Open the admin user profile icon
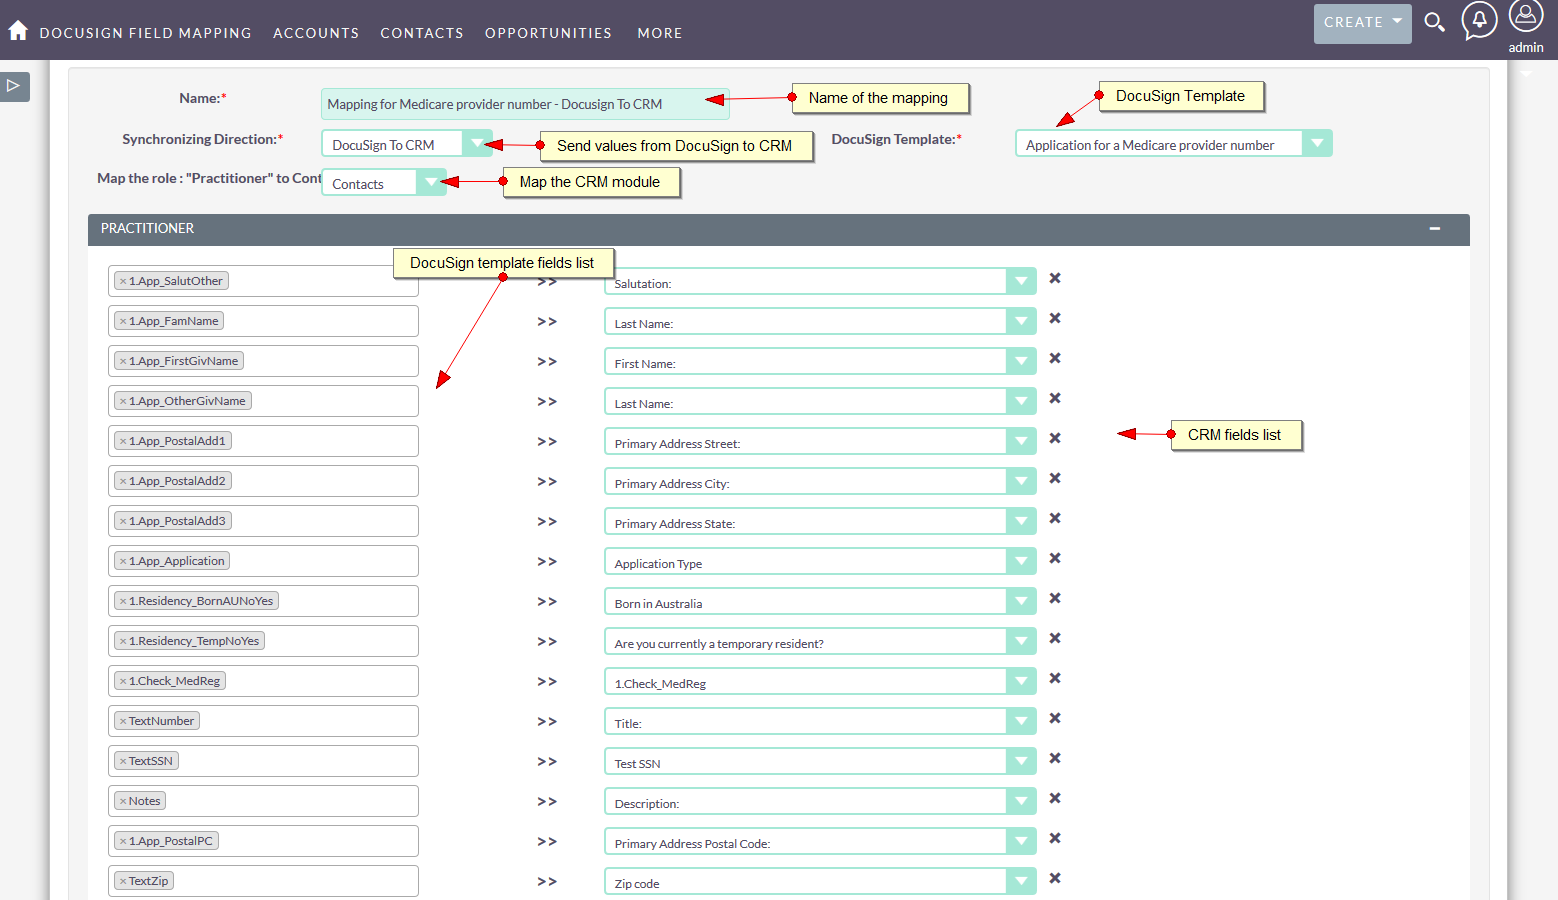Image resolution: width=1558 pixels, height=900 pixels. pos(1526,17)
